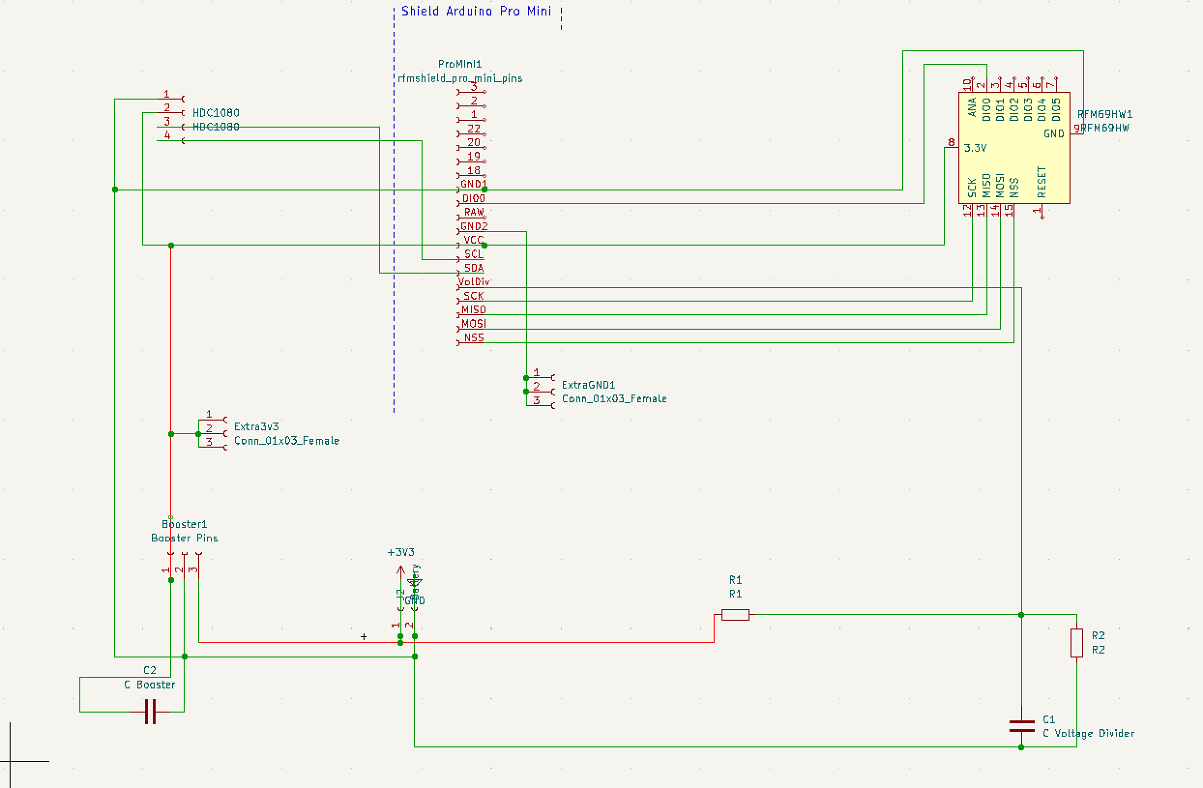Screen dimensions: 1203x788
Task: Click the 3.3V pin label inside RFM69HW
Action: click(975, 148)
